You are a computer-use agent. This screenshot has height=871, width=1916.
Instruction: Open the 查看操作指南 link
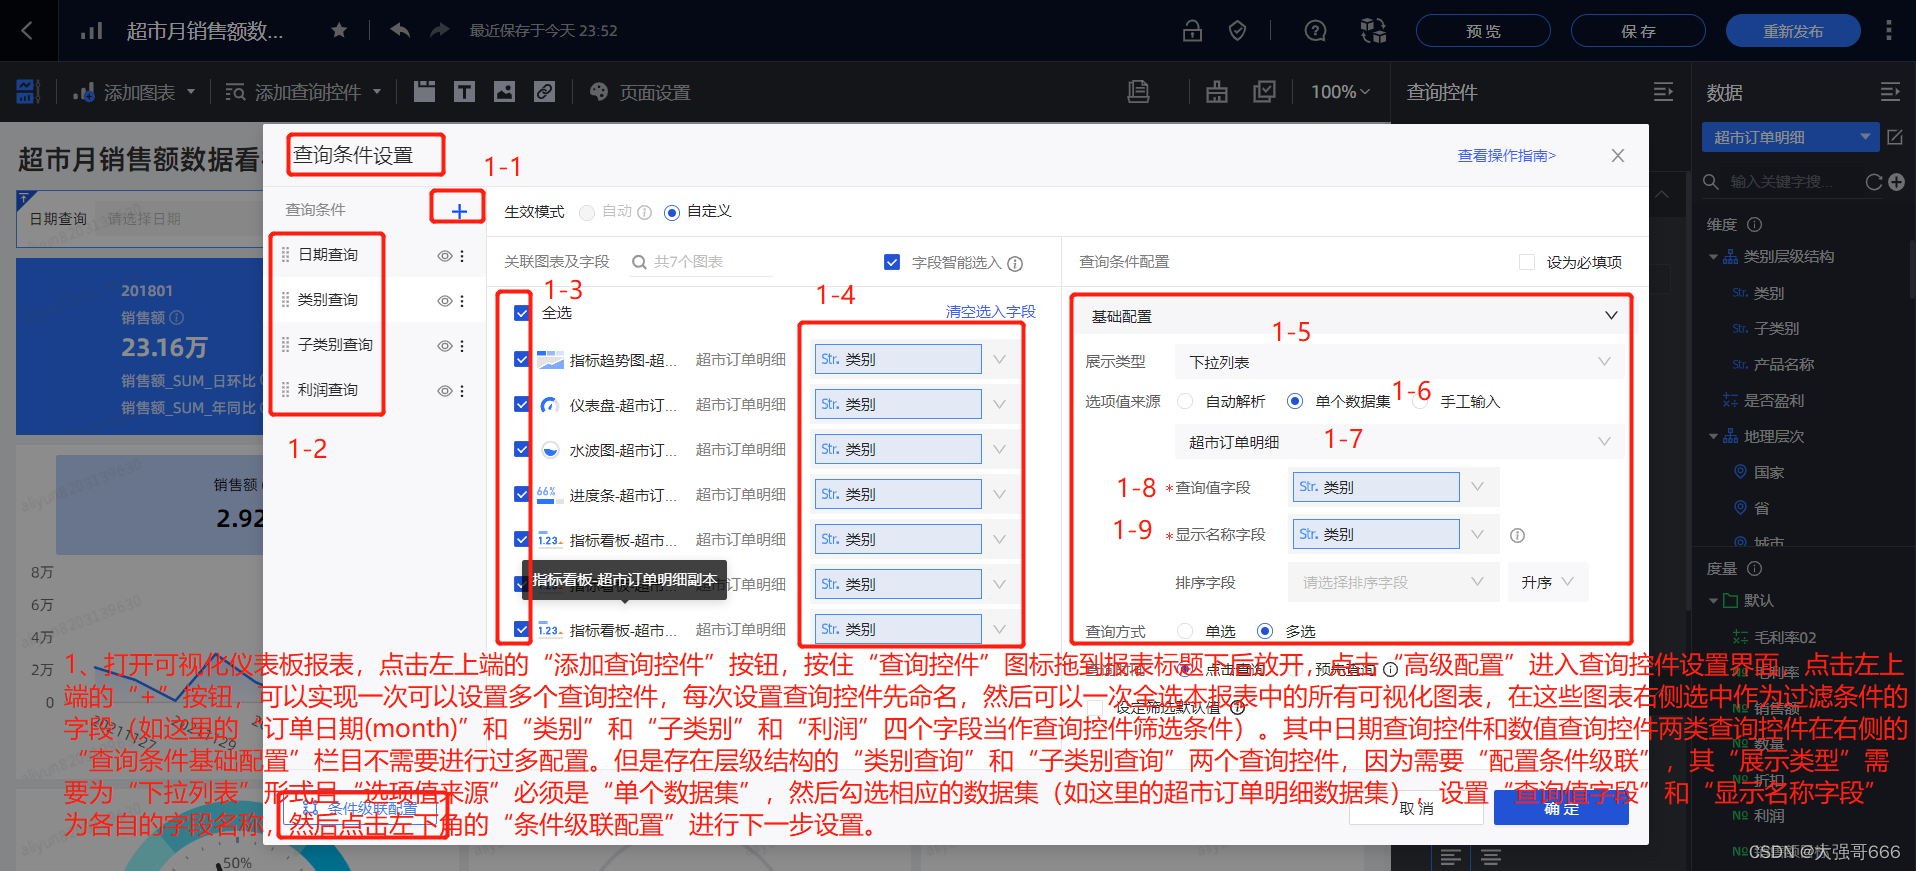(1506, 155)
